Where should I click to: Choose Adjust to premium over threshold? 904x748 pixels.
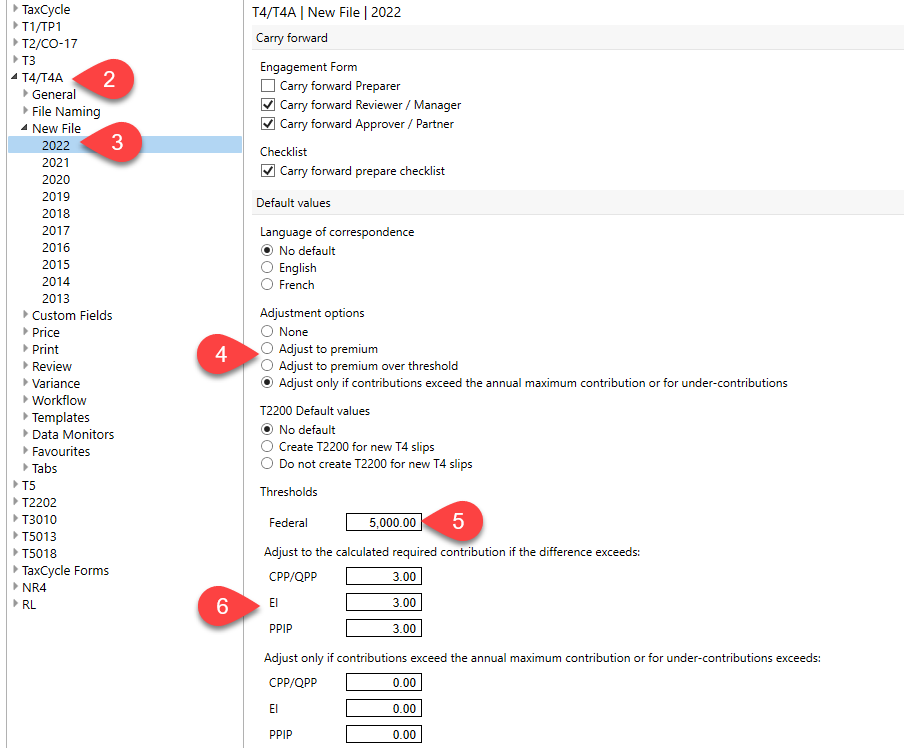267,366
